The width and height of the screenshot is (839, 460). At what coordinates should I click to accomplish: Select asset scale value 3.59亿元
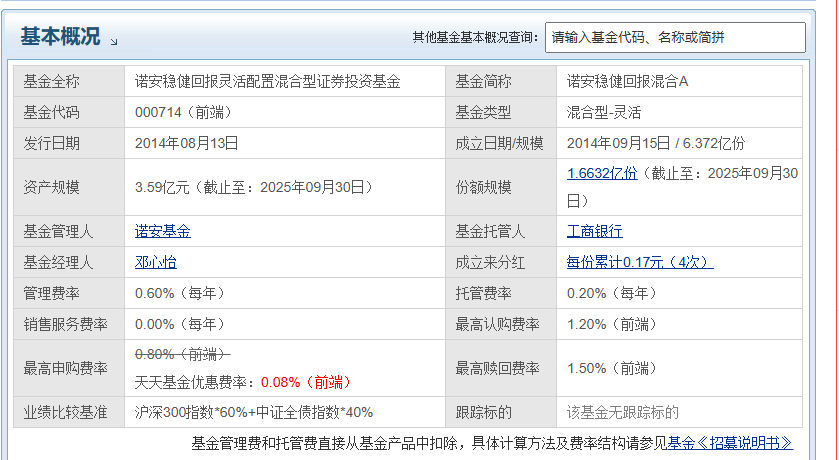(162, 187)
